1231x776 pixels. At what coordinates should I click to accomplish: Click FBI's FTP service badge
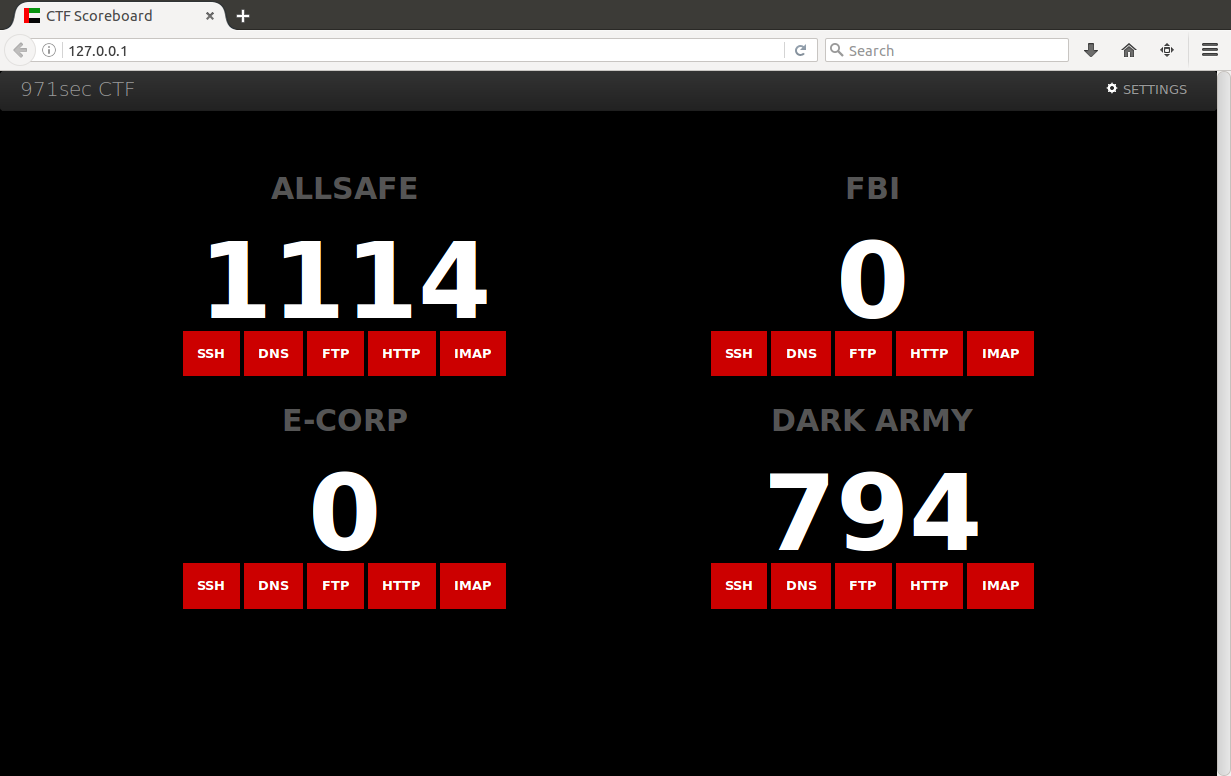tap(863, 354)
